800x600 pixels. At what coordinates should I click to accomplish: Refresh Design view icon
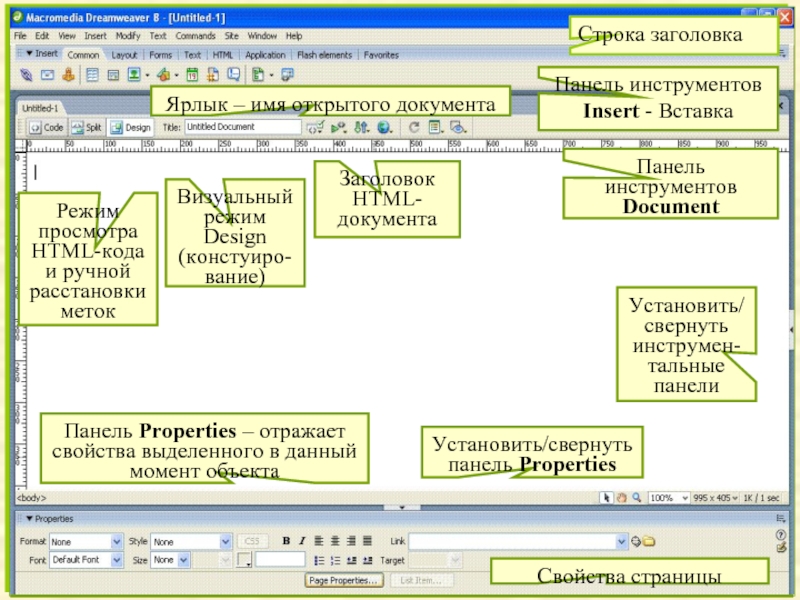point(414,127)
